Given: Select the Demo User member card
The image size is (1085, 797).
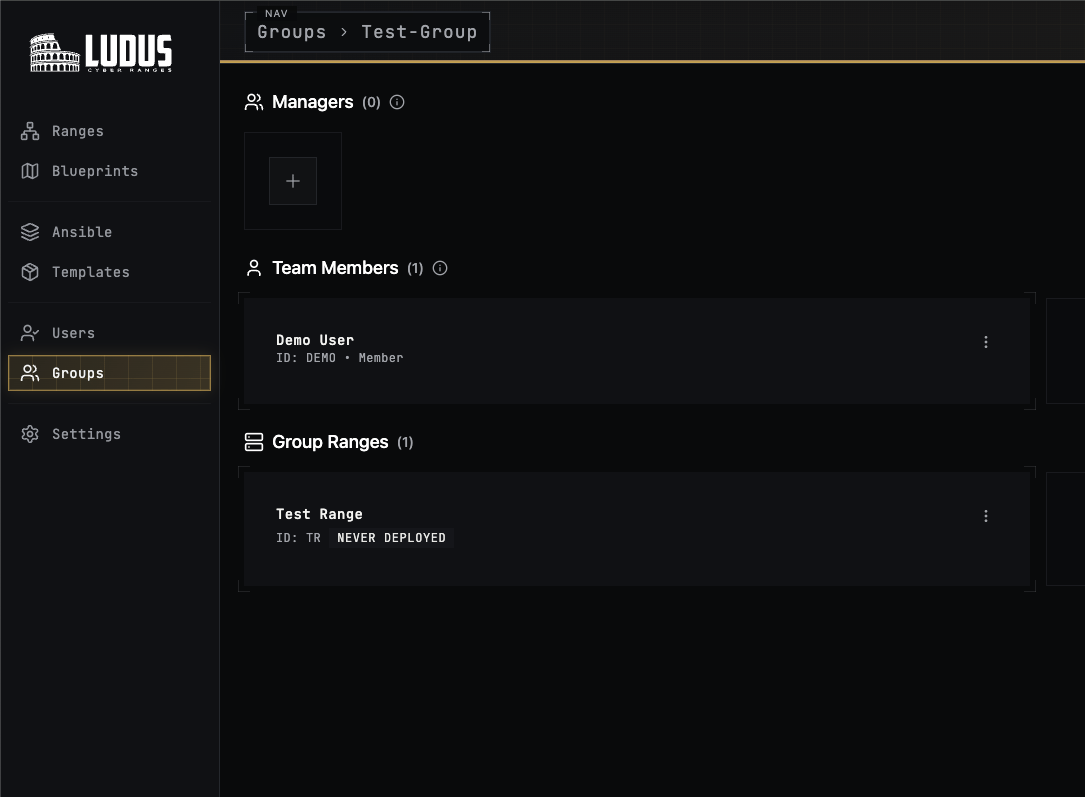Looking at the screenshot, I should pos(600,350).
